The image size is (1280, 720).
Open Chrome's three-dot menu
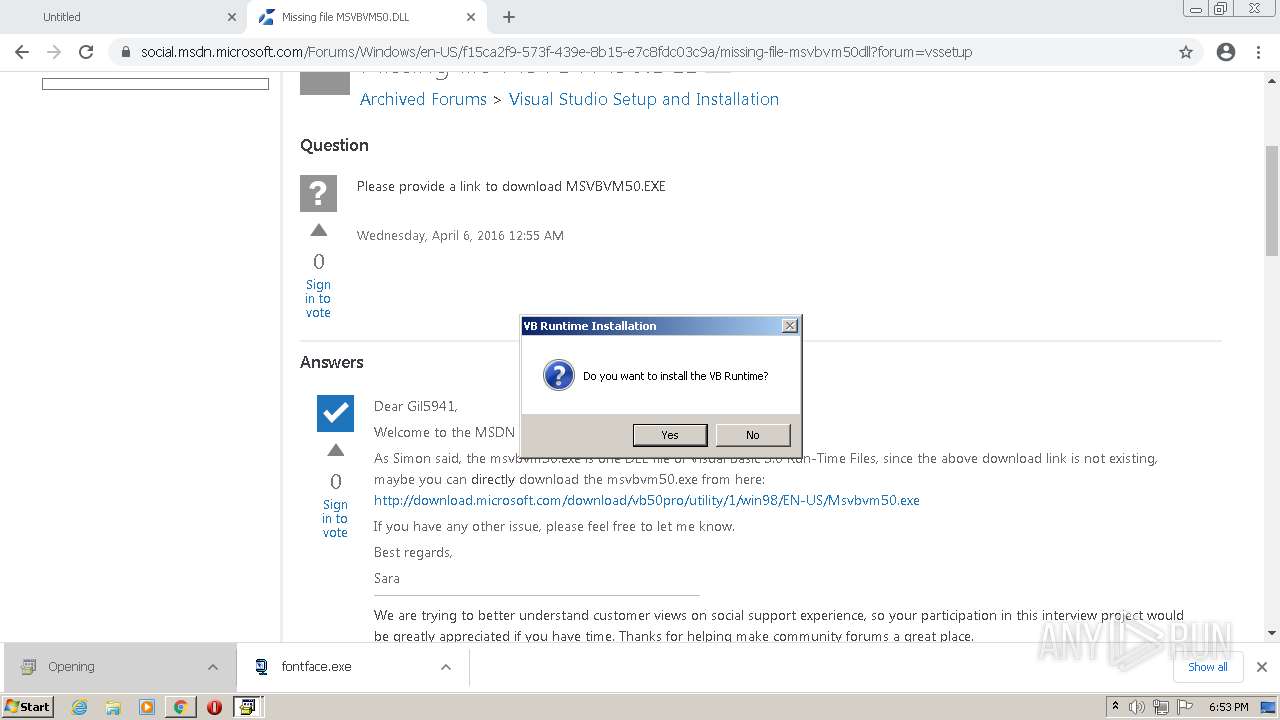coord(1258,52)
